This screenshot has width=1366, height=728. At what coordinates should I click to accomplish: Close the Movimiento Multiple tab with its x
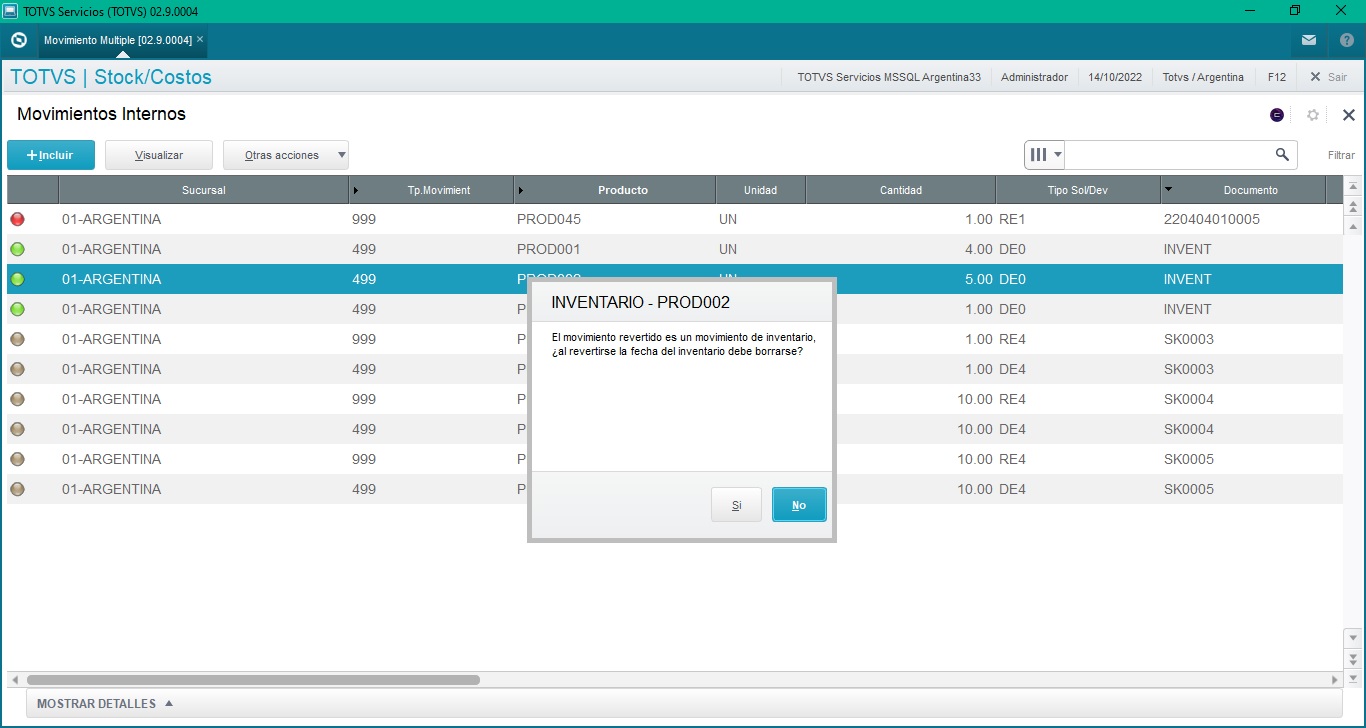pyautogui.click(x=200, y=40)
